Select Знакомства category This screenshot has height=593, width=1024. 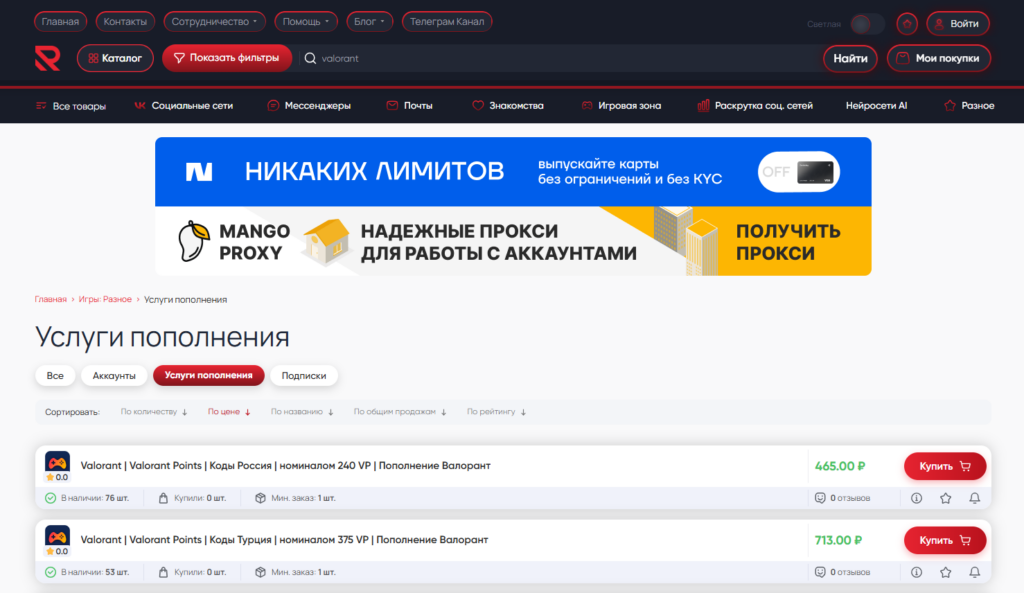[507, 106]
